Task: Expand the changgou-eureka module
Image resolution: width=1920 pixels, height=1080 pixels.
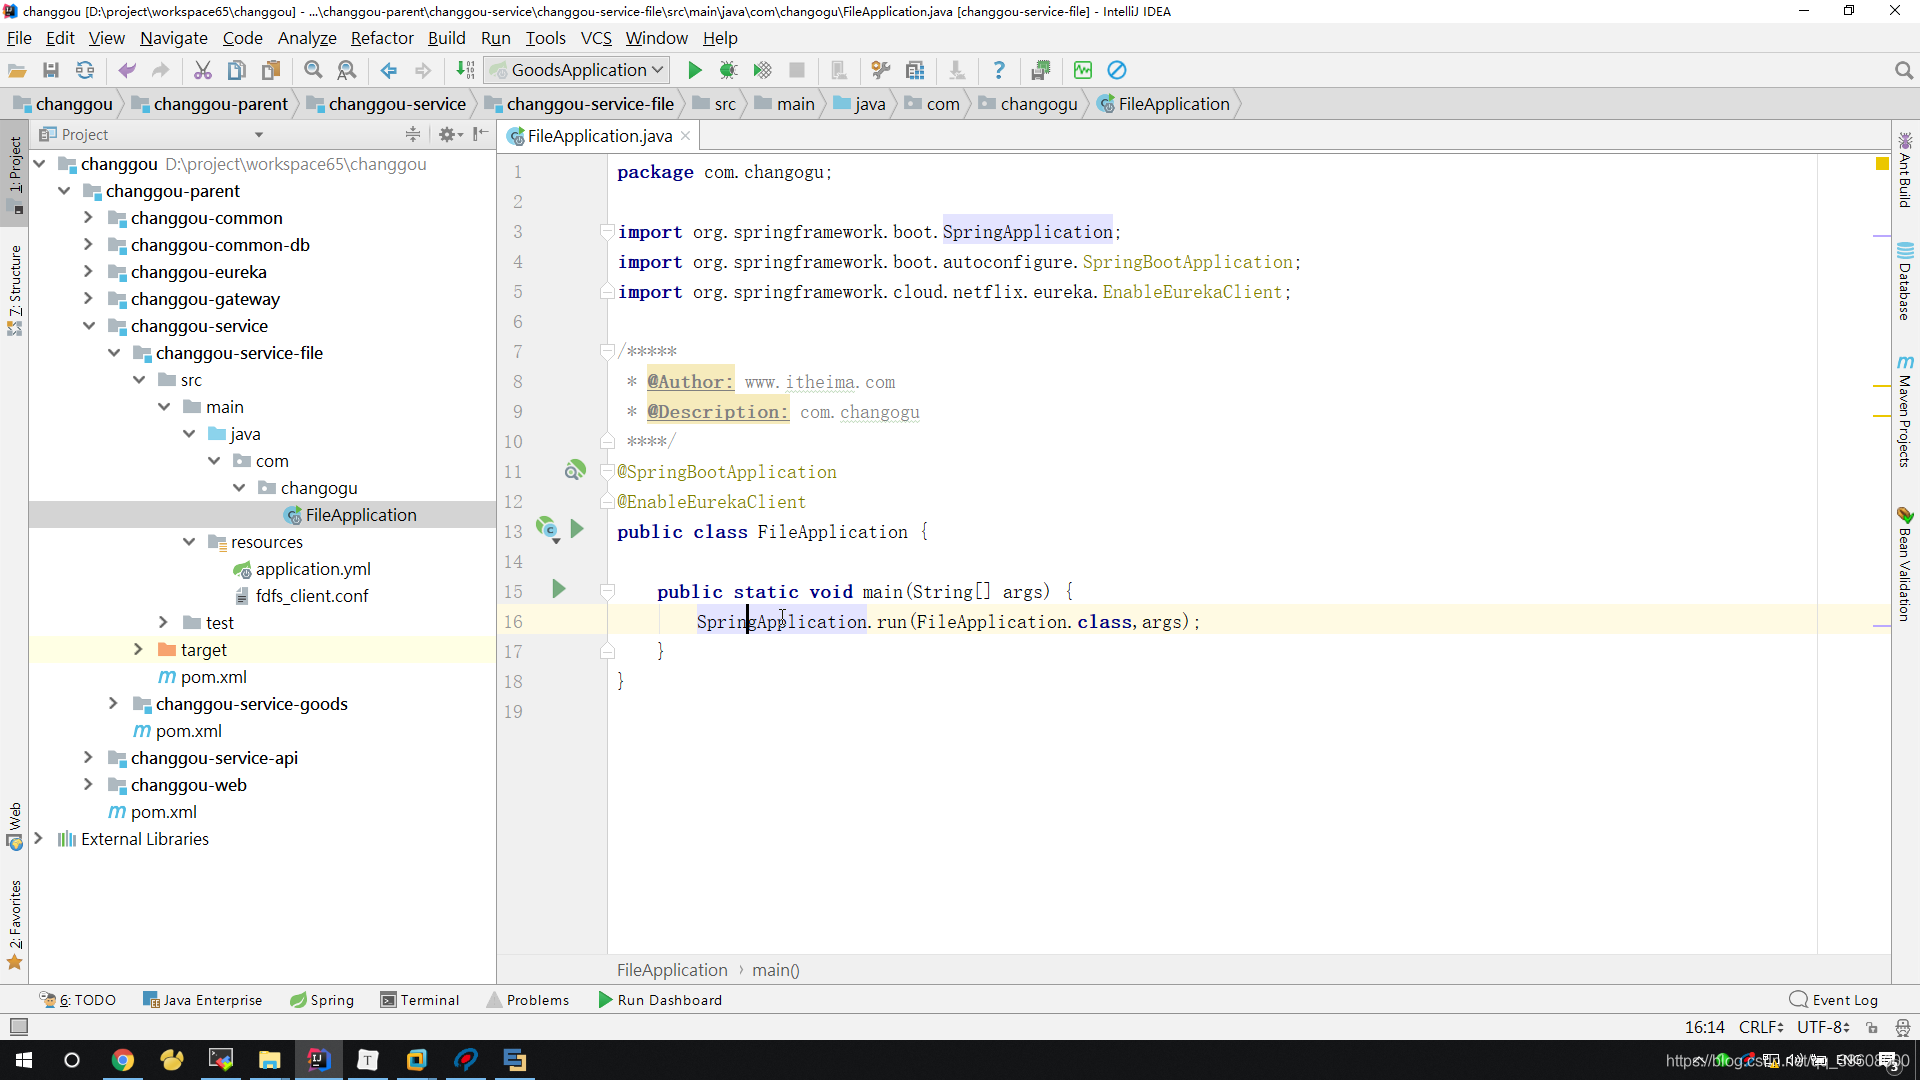Action: (x=88, y=271)
